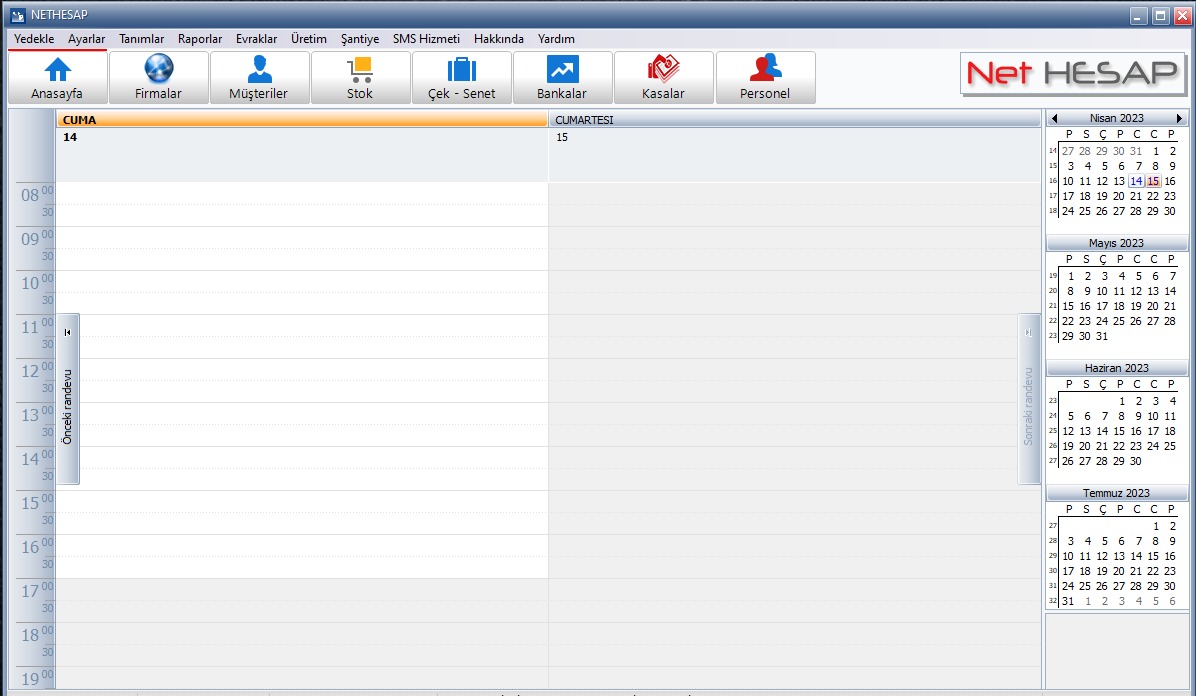
Task: Go to previous month in calendar
Action: pyautogui.click(x=1055, y=118)
